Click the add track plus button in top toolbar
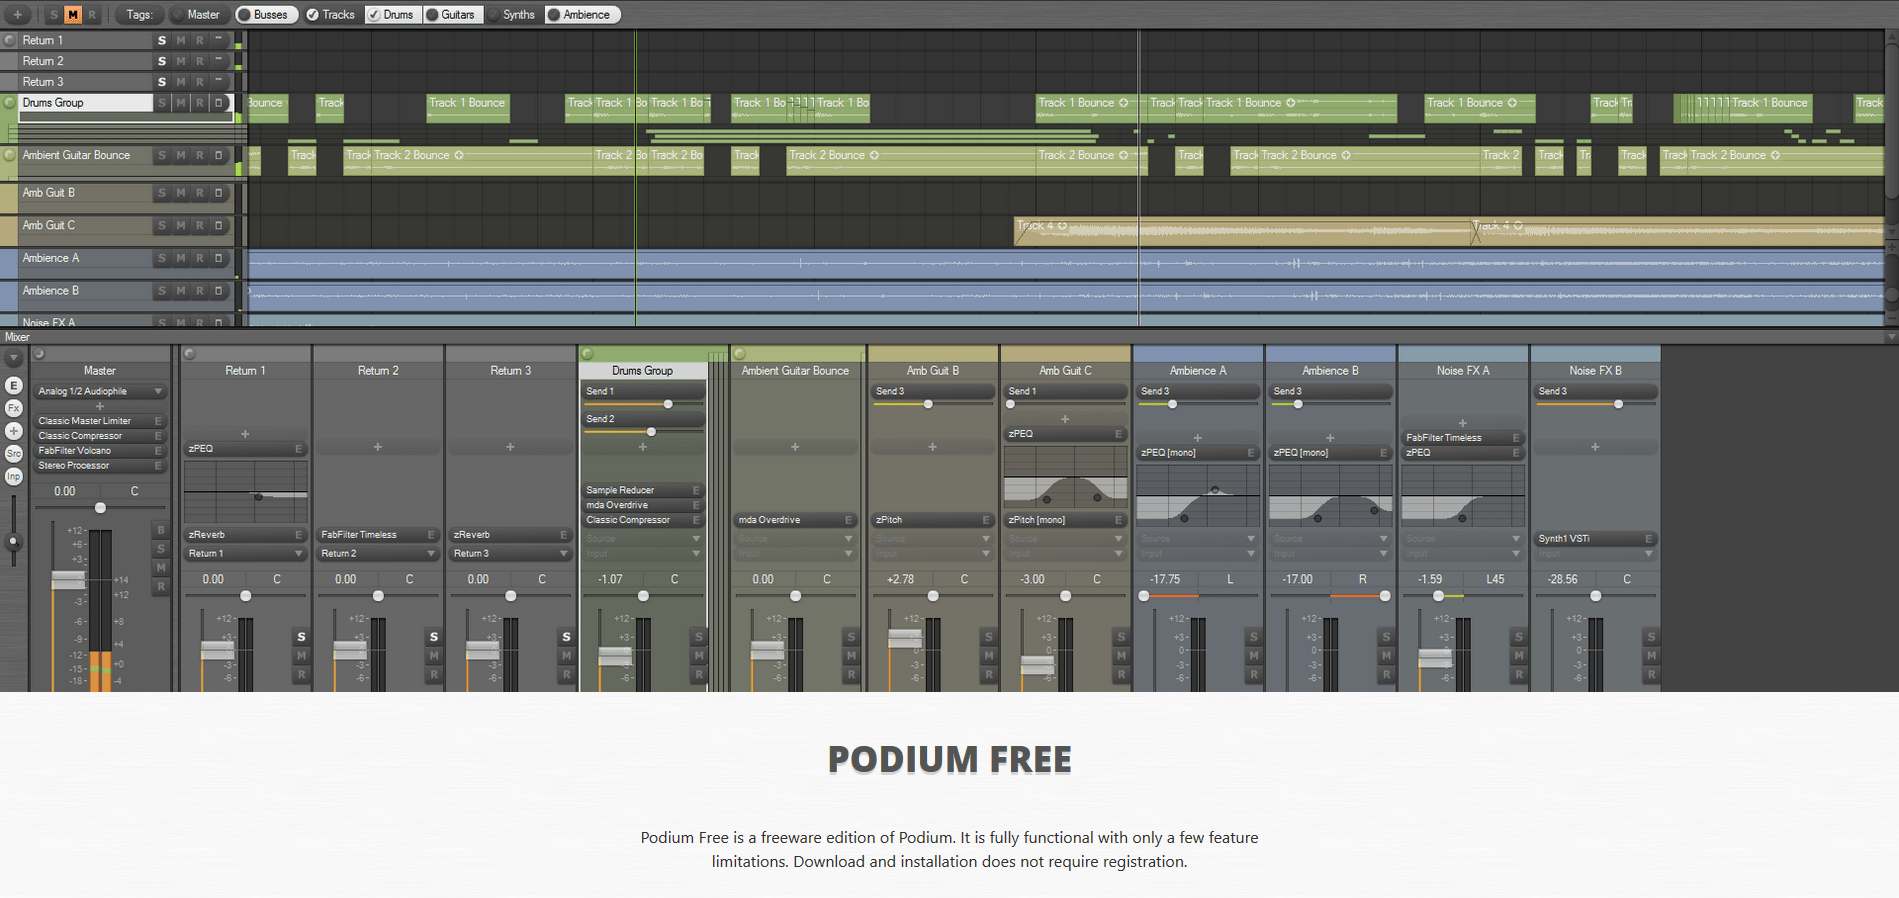The width and height of the screenshot is (1899, 898). pos(17,14)
